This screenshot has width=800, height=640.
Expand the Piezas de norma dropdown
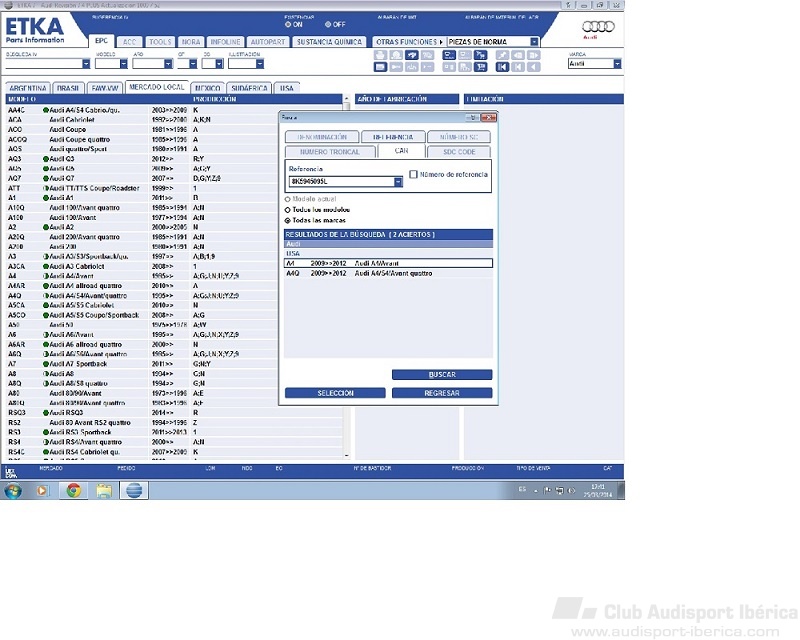click(534, 42)
